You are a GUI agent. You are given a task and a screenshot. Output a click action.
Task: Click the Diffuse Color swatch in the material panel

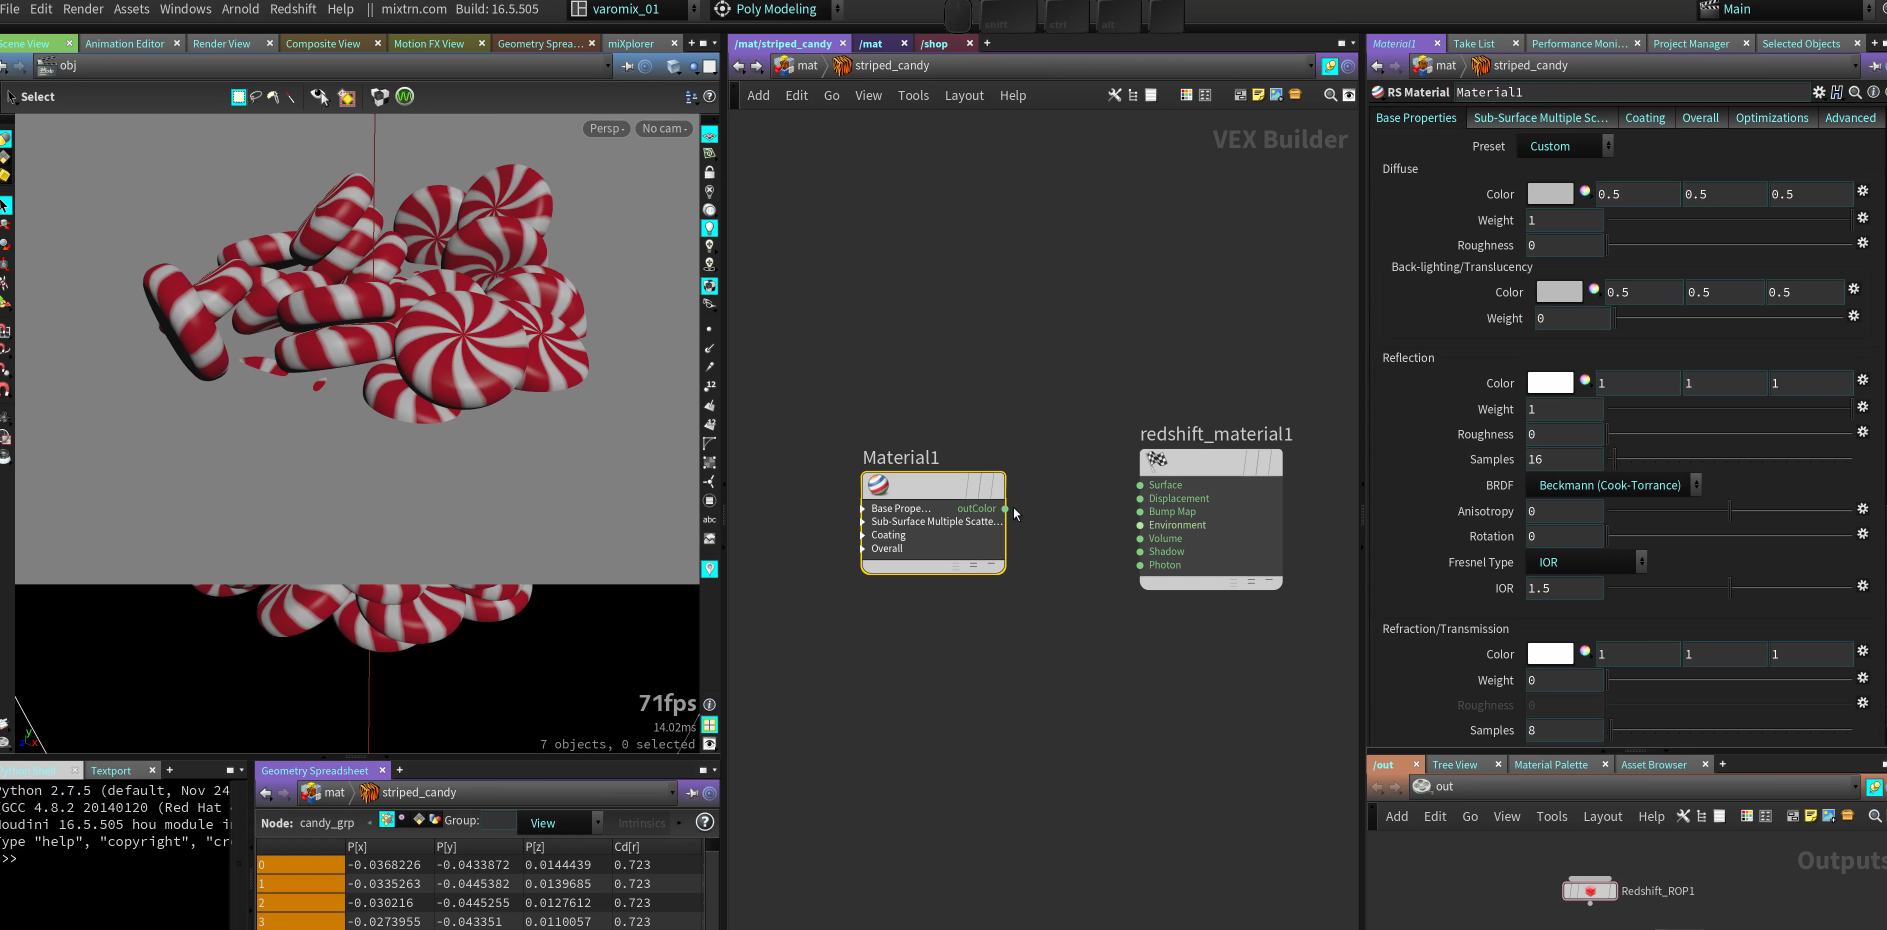(1551, 193)
